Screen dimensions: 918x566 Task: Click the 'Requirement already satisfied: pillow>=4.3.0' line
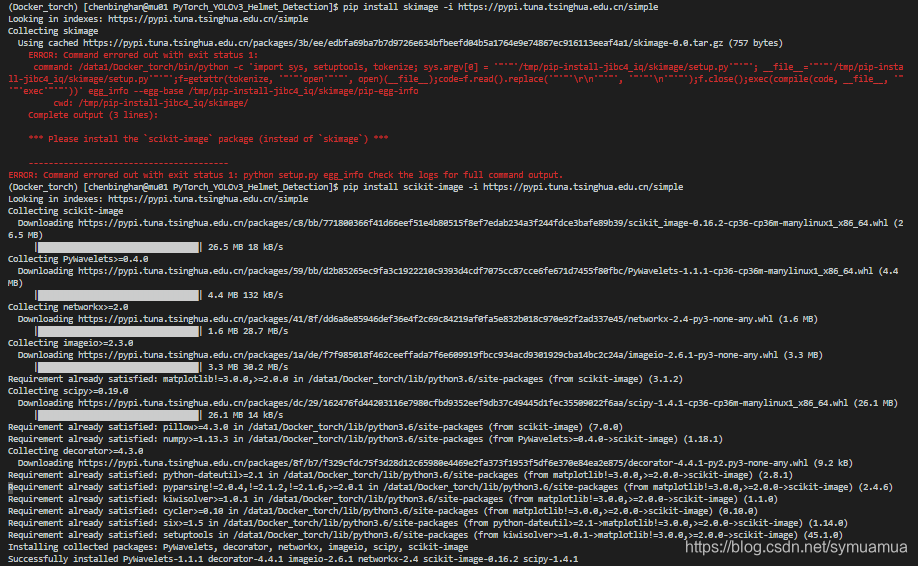click(315, 427)
